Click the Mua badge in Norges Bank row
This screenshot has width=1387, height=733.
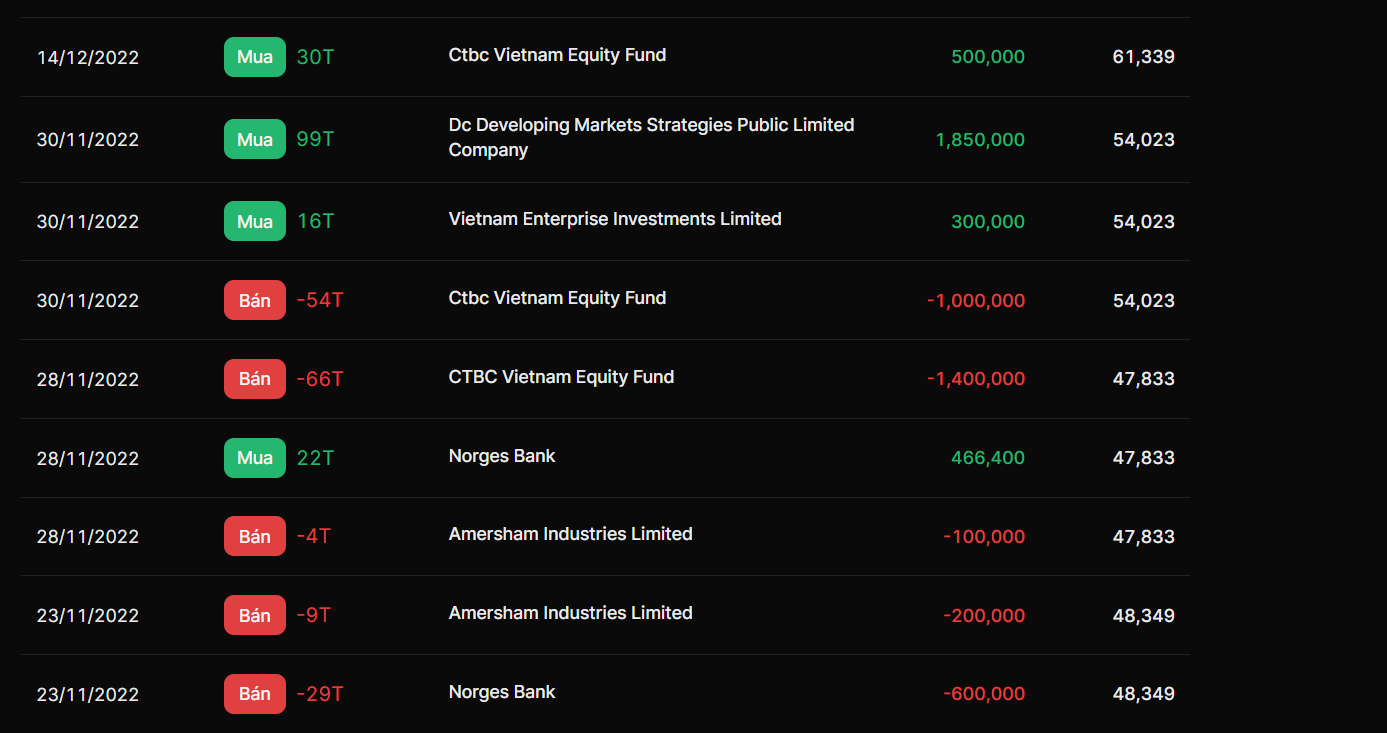tap(254, 458)
